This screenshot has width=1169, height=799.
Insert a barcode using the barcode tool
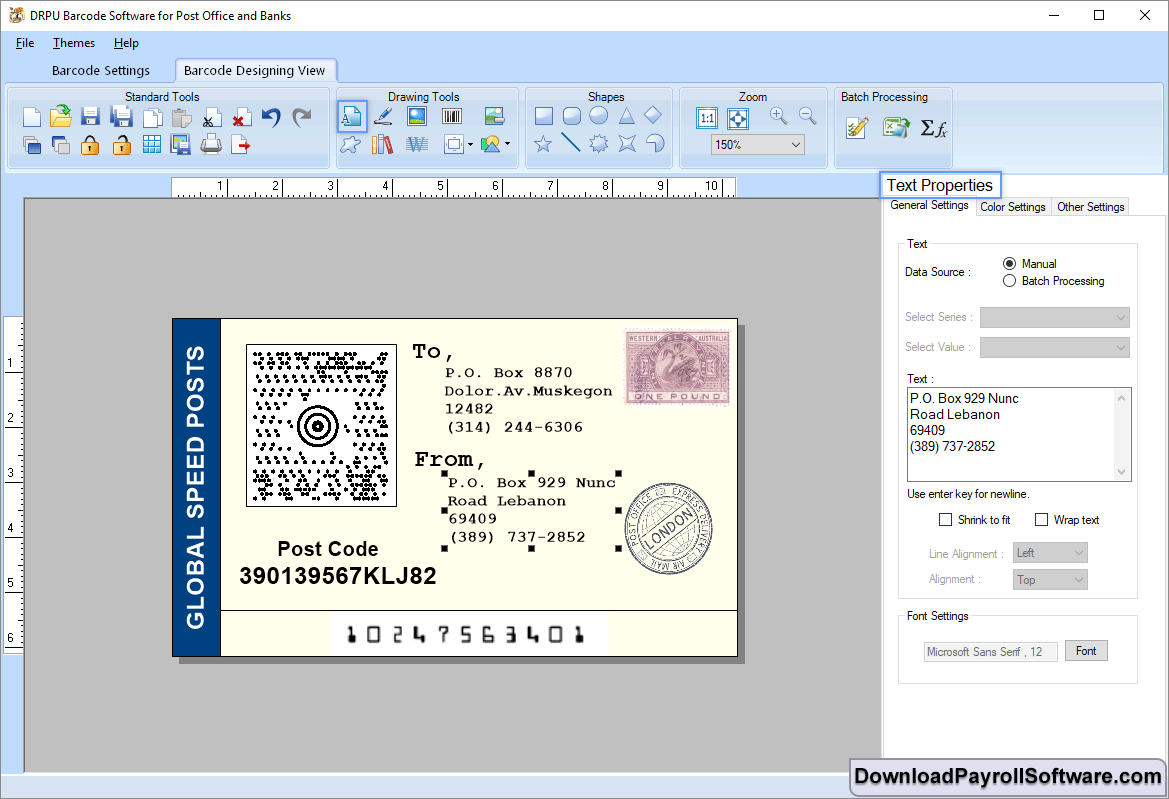[452, 116]
